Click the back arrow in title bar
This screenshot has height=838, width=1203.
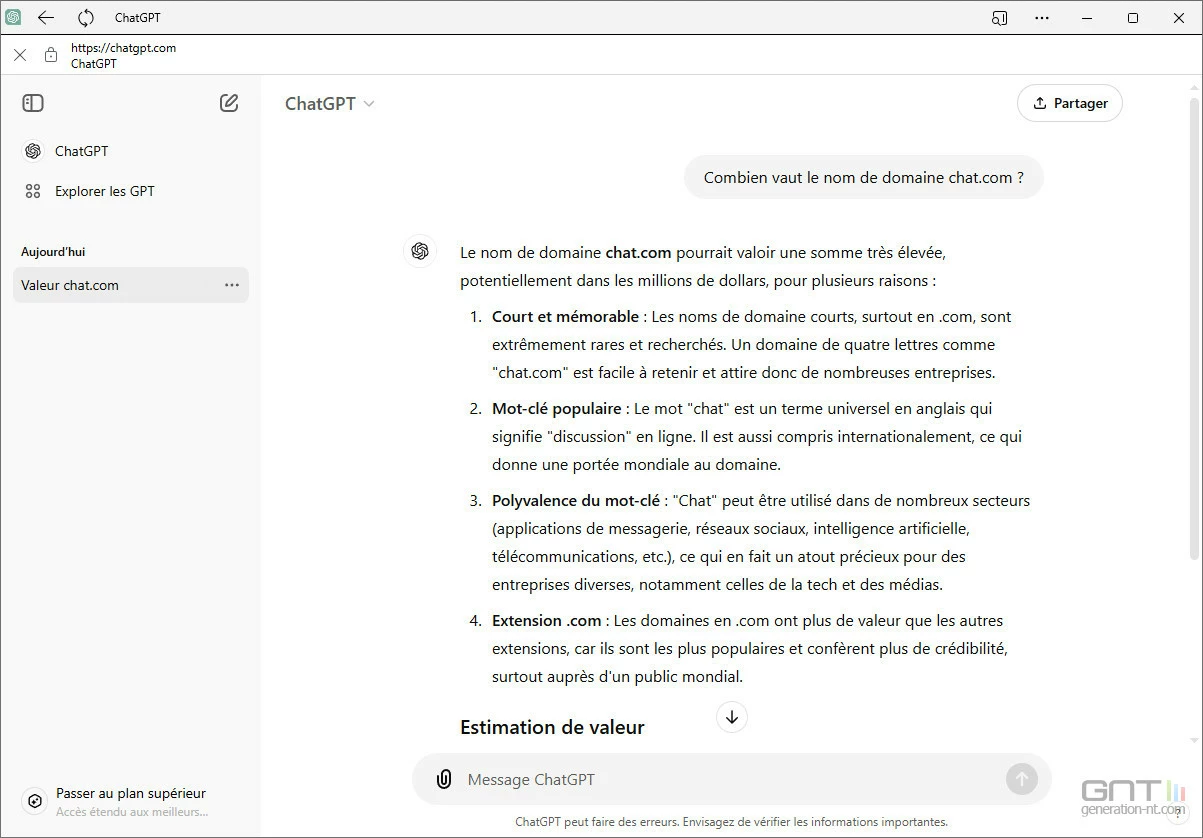(x=46, y=18)
